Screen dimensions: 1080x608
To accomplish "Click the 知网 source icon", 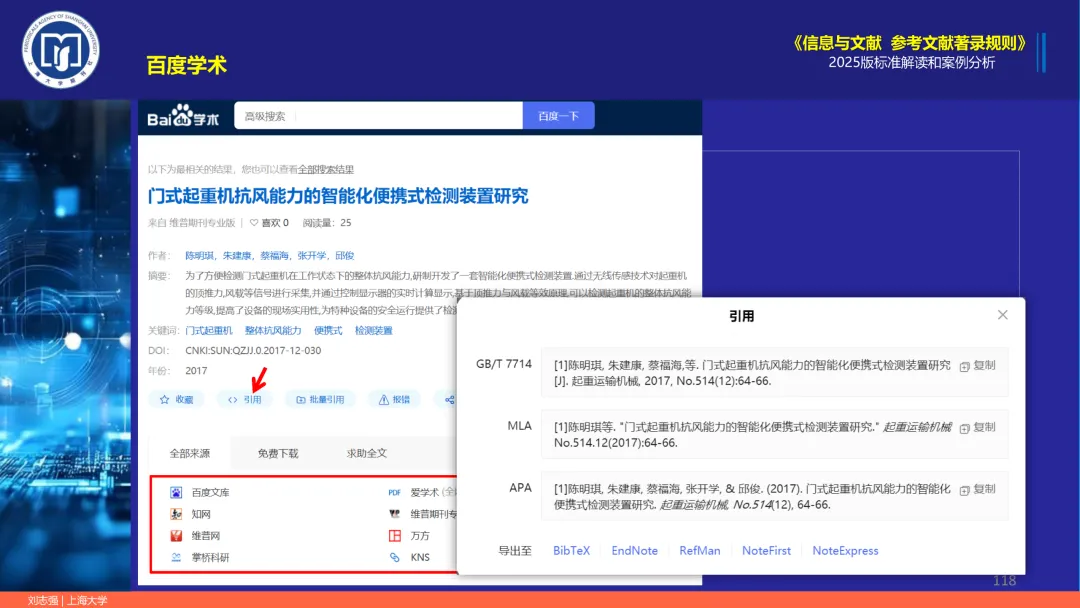I will pyautogui.click(x=176, y=514).
